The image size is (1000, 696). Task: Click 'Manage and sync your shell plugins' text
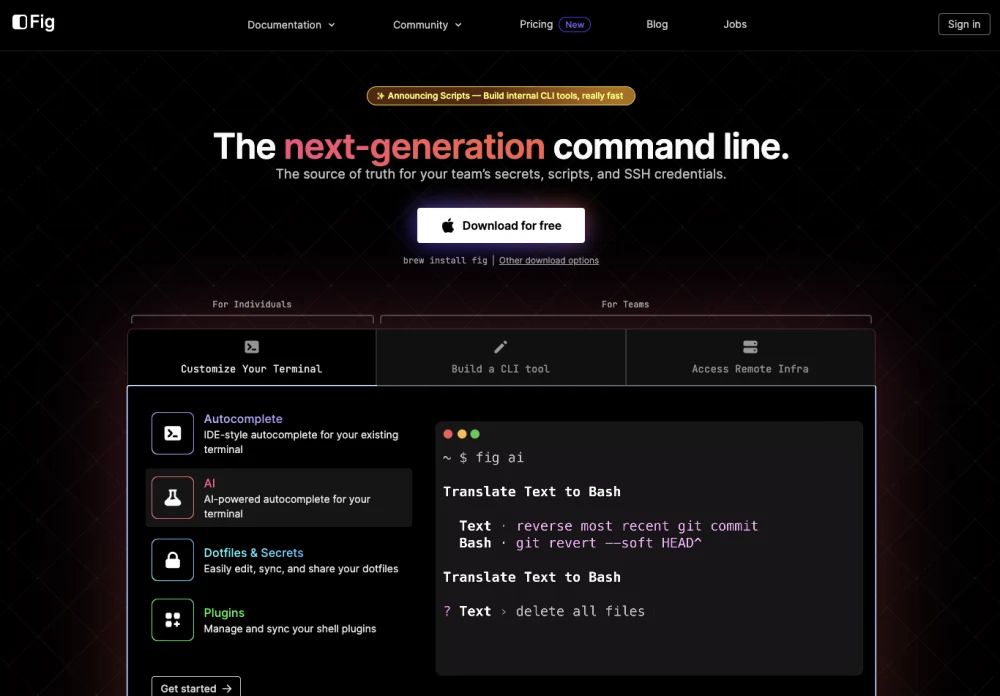(x=290, y=629)
